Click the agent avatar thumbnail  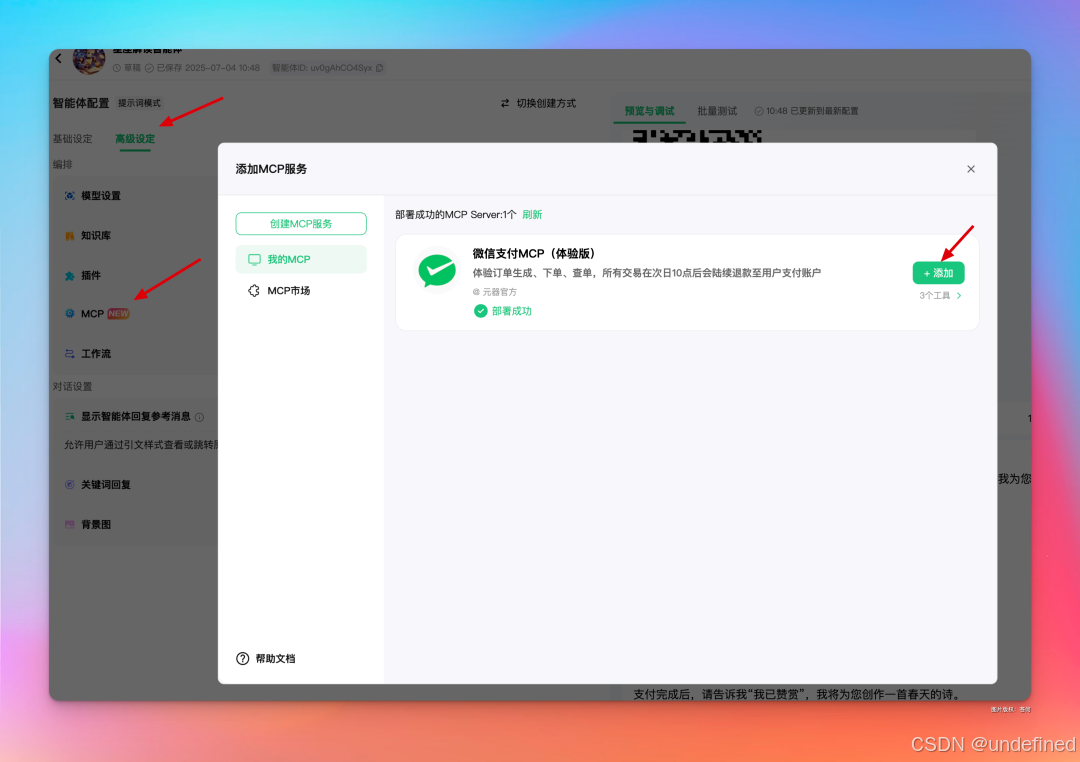coord(89,61)
